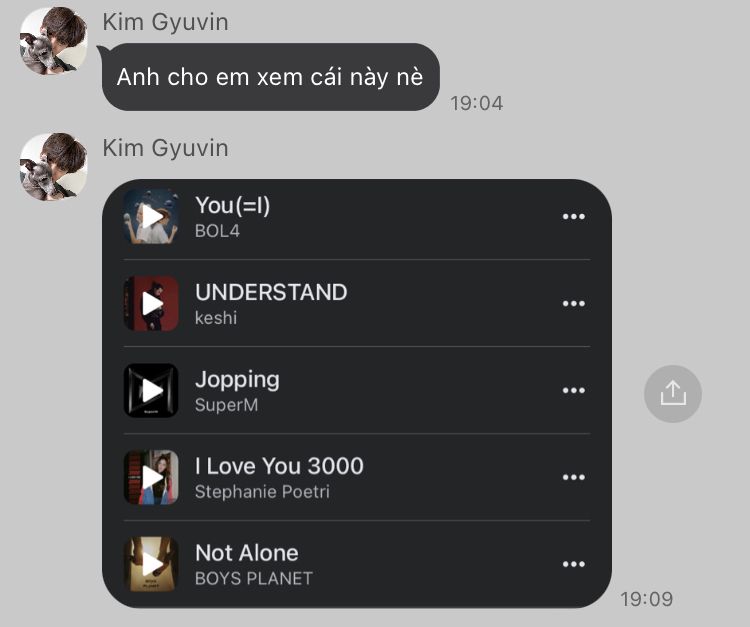This screenshot has height=627, width=750.
Task: Open Kim Gyuvin's top profile avatar
Action: 54,41
